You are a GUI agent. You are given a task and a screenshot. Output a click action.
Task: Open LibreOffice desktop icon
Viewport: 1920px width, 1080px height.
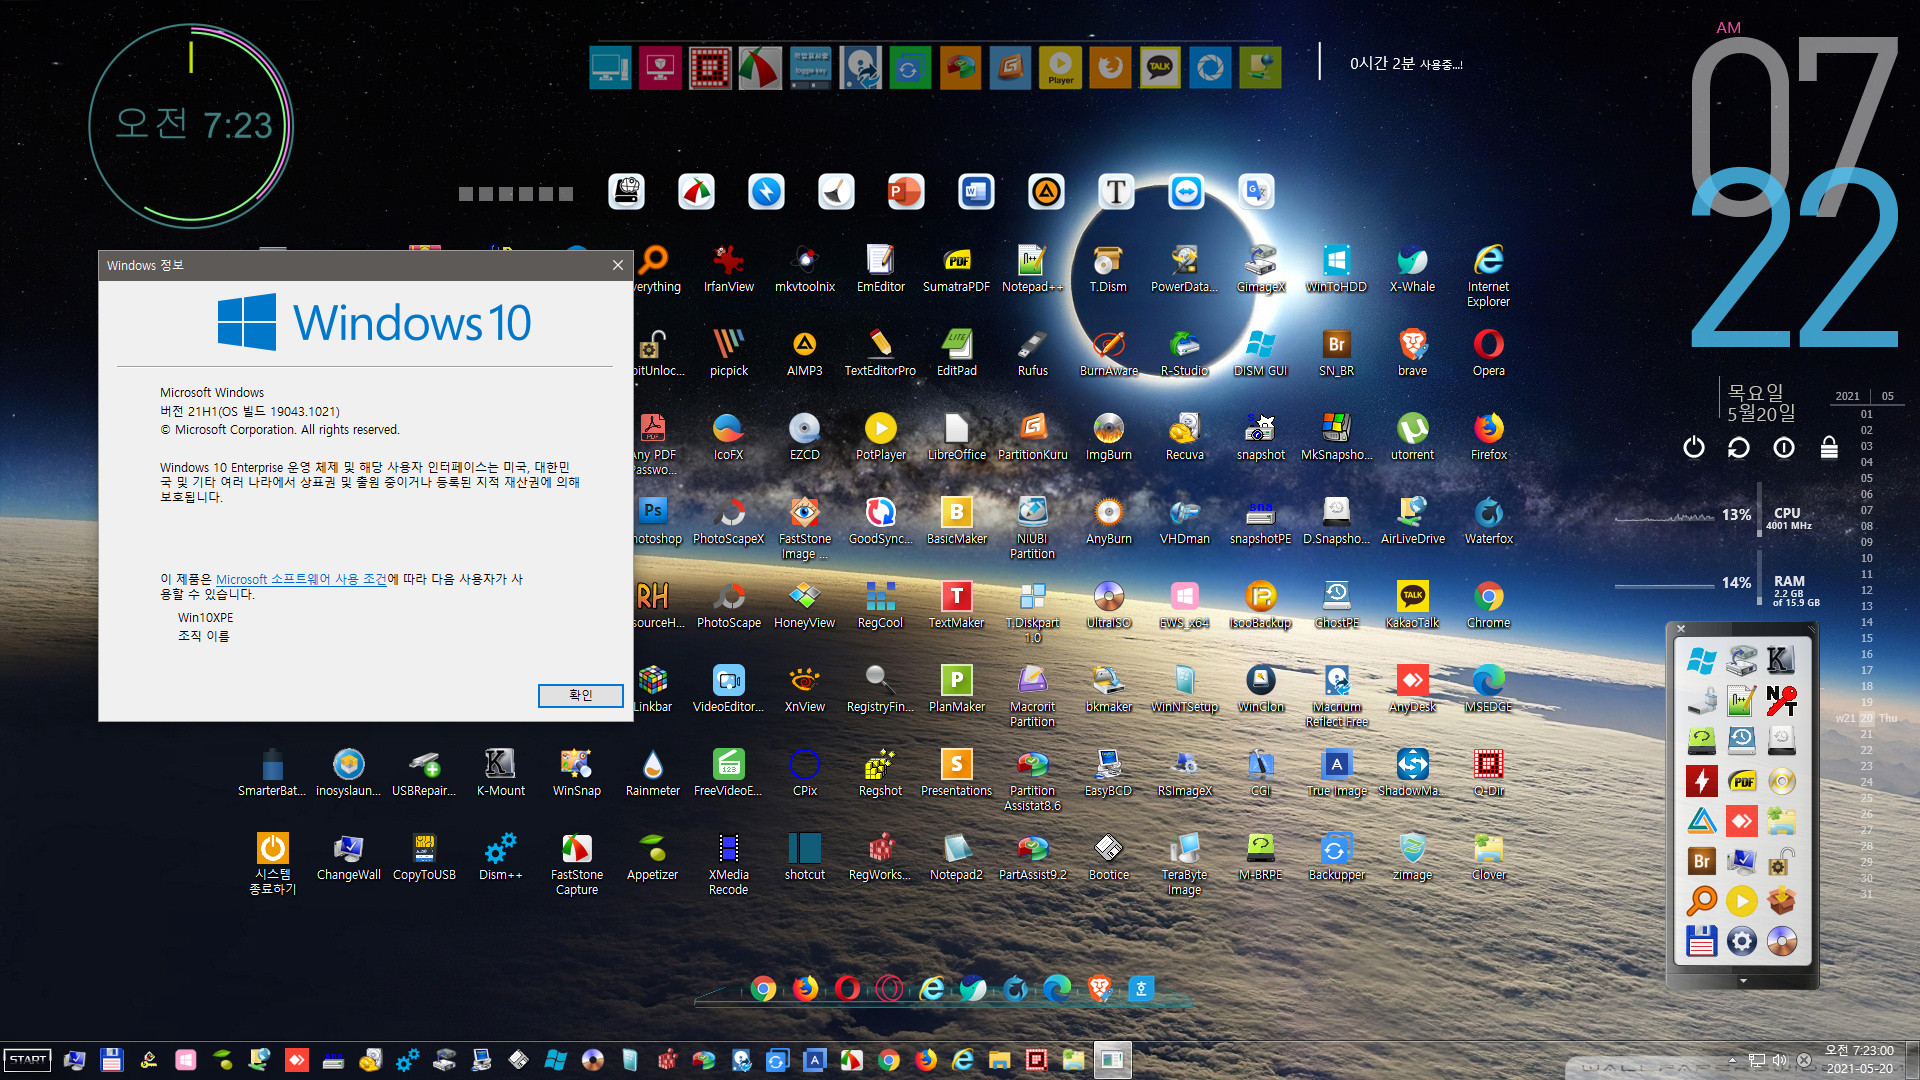click(x=956, y=437)
